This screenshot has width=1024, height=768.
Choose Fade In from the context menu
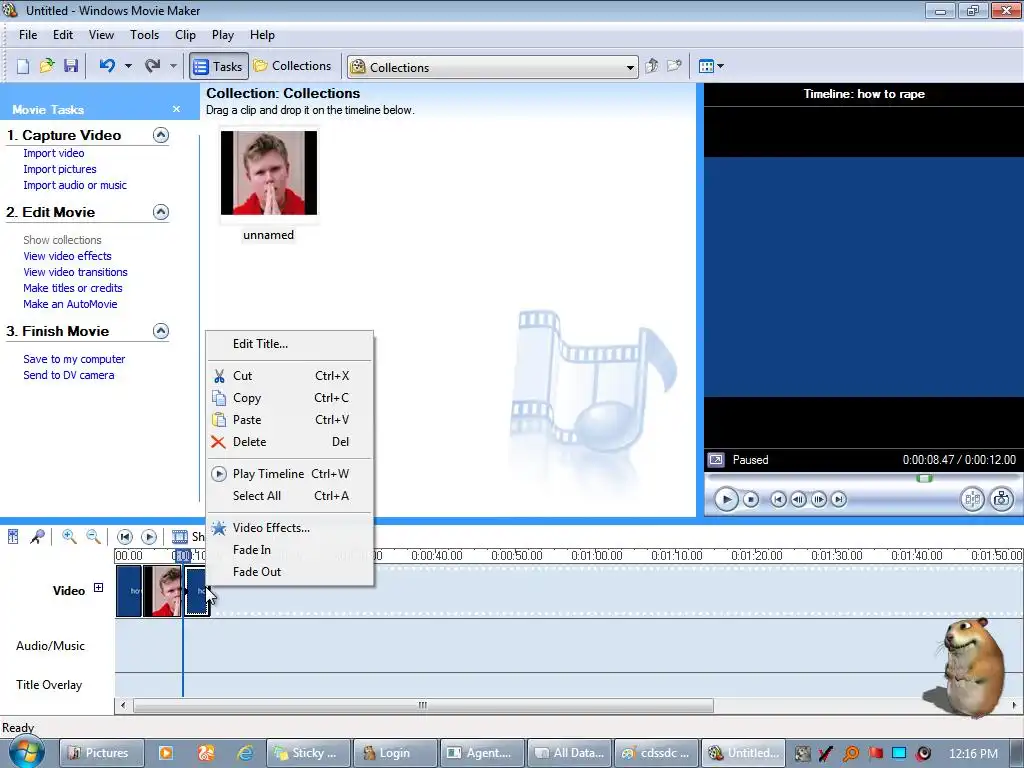(x=289, y=550)
